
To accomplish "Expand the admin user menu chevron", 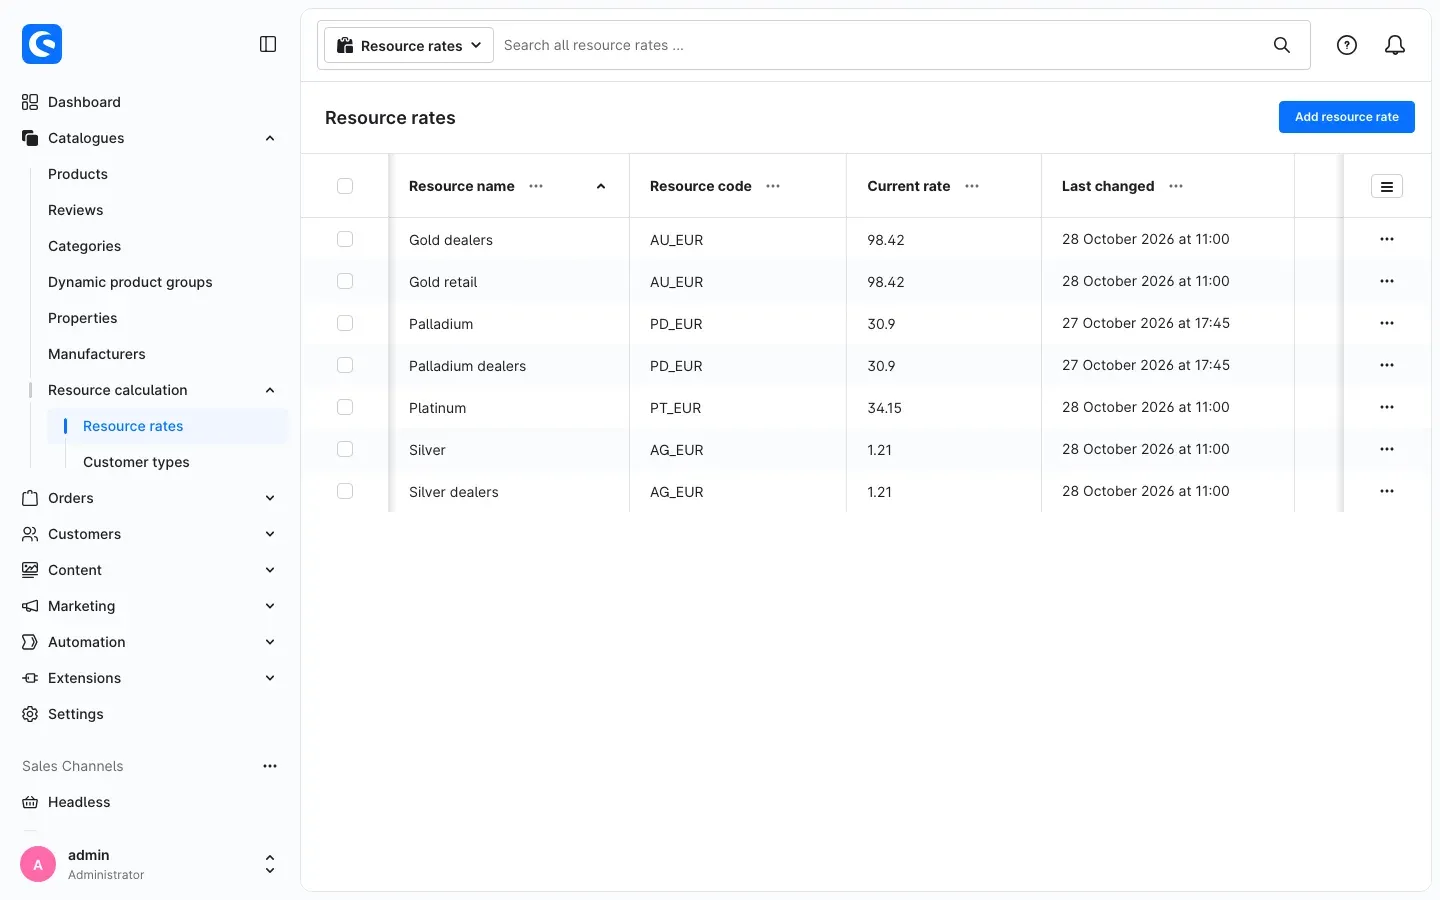I will [270, 865].
